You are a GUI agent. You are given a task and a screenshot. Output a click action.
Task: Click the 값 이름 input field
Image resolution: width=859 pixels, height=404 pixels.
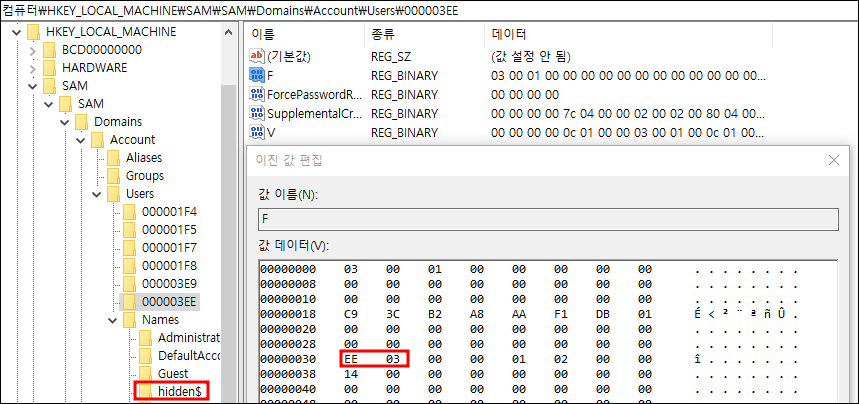pyautogui.click(x=548, y=219)
